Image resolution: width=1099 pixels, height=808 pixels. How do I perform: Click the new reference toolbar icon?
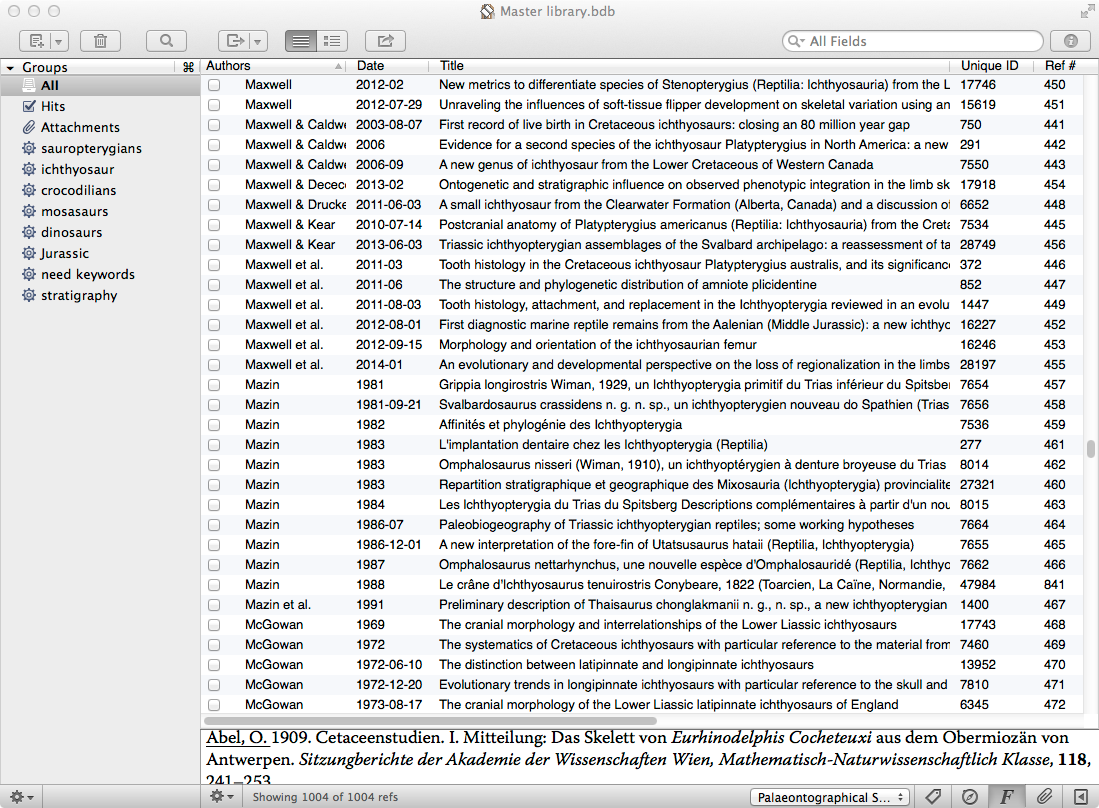[x=36, y=41]
